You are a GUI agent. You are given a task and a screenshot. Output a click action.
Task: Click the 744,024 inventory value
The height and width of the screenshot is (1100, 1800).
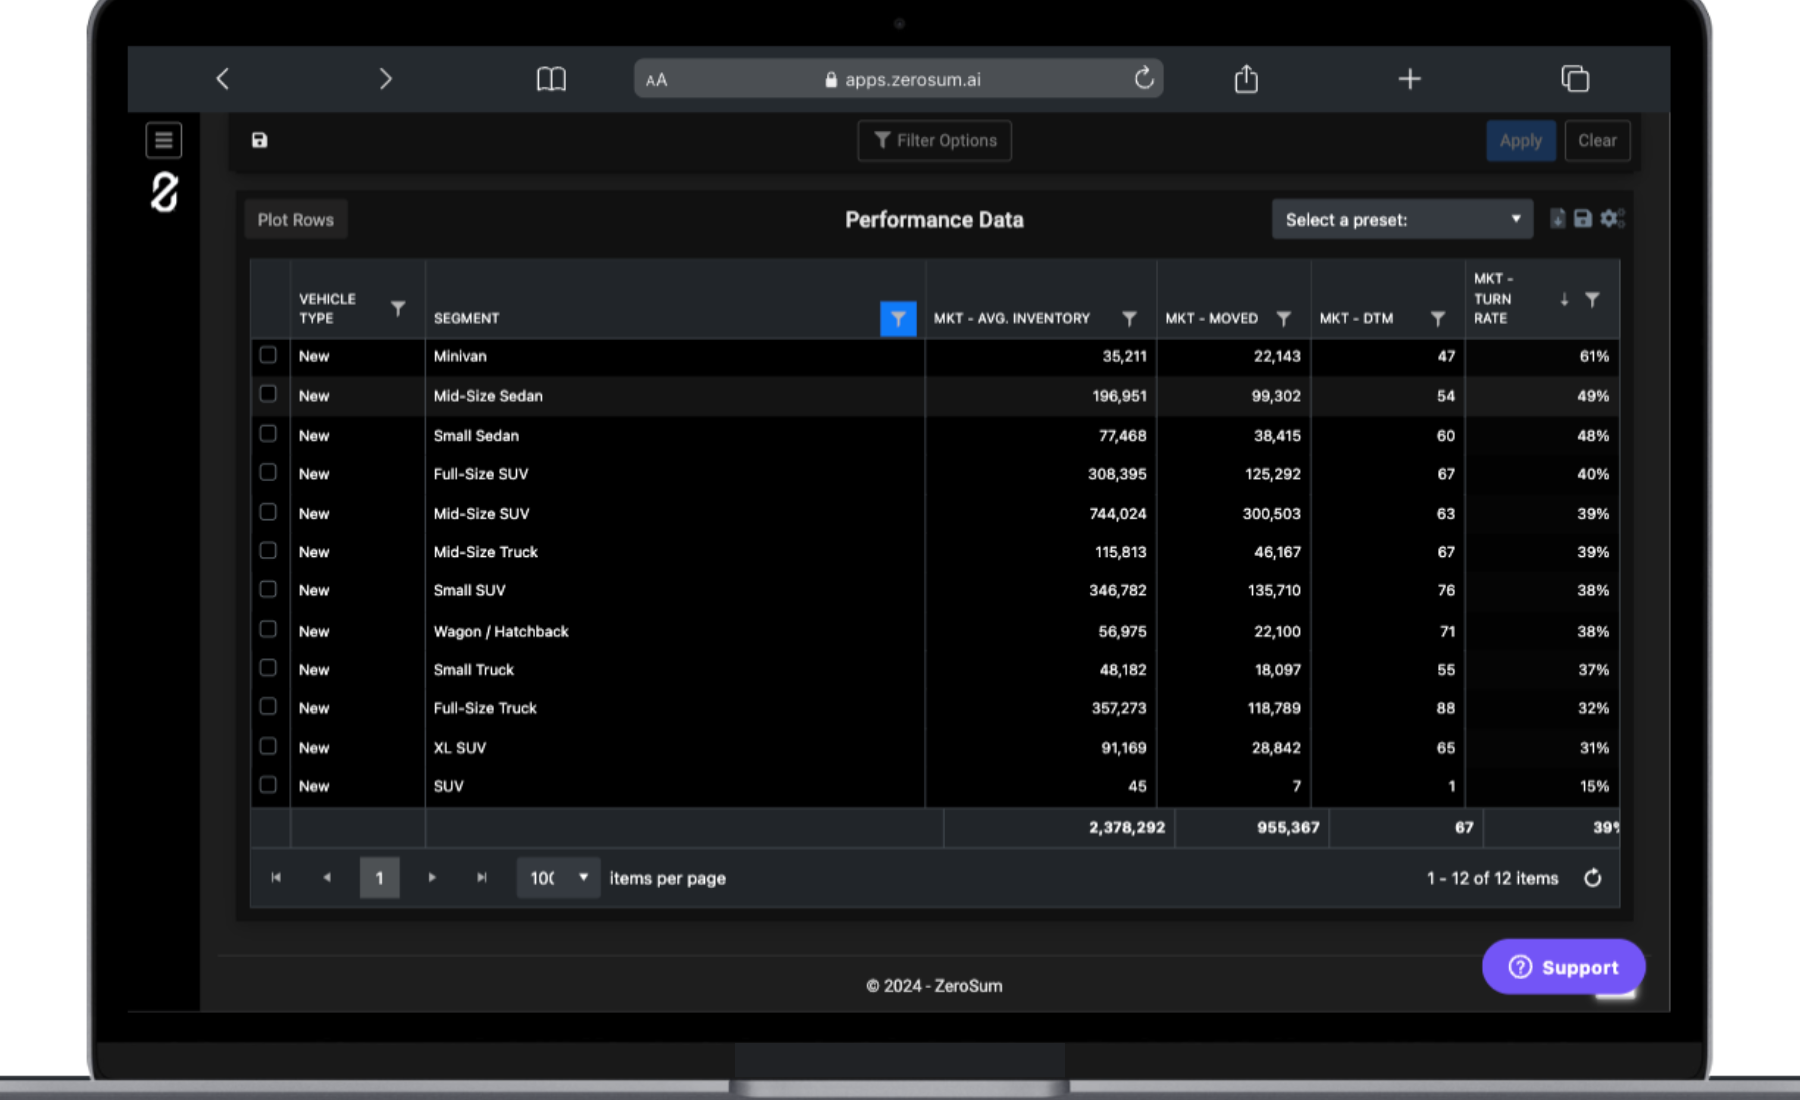click(x=1117, y=513)
